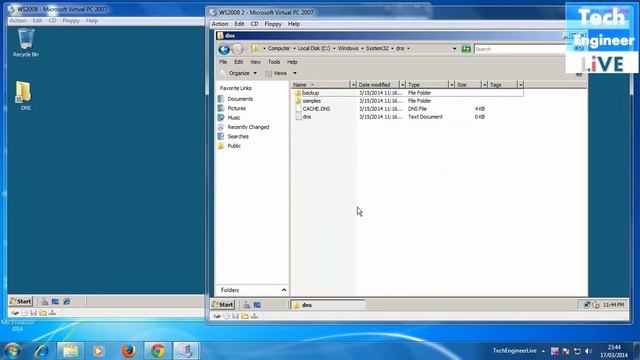This screenshot has width=640, height=360.
Task: Click the Start button in WS2008 2 guest
Action: point(223,304)
